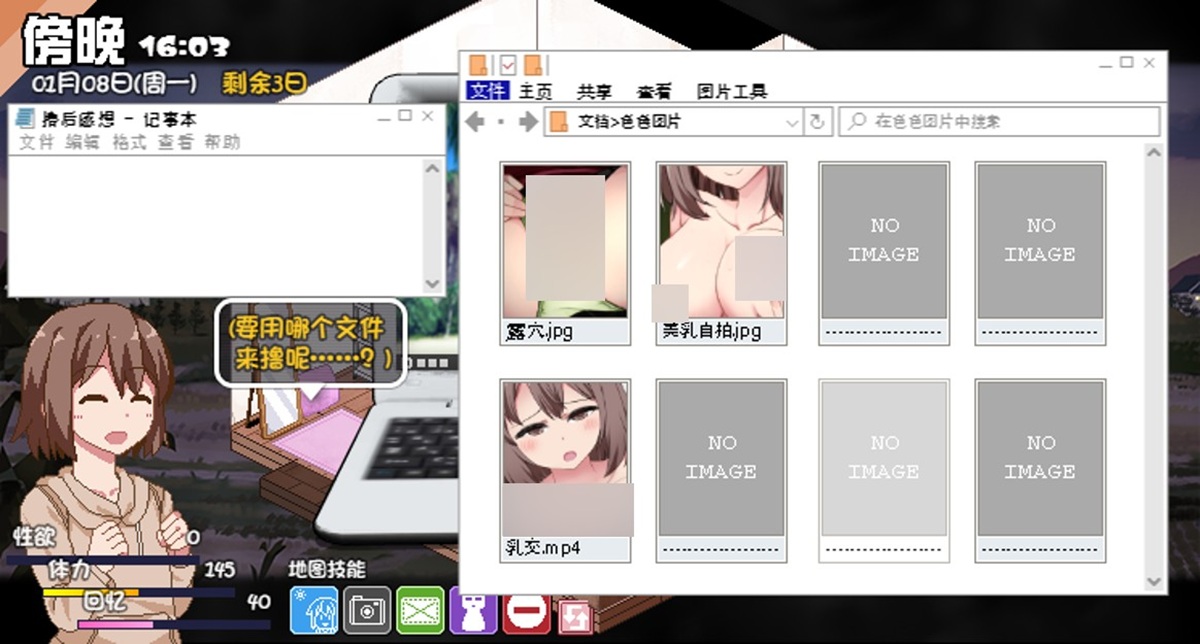Expand the address bar history dropdown
1200x644 pixels.
[792, 122]
